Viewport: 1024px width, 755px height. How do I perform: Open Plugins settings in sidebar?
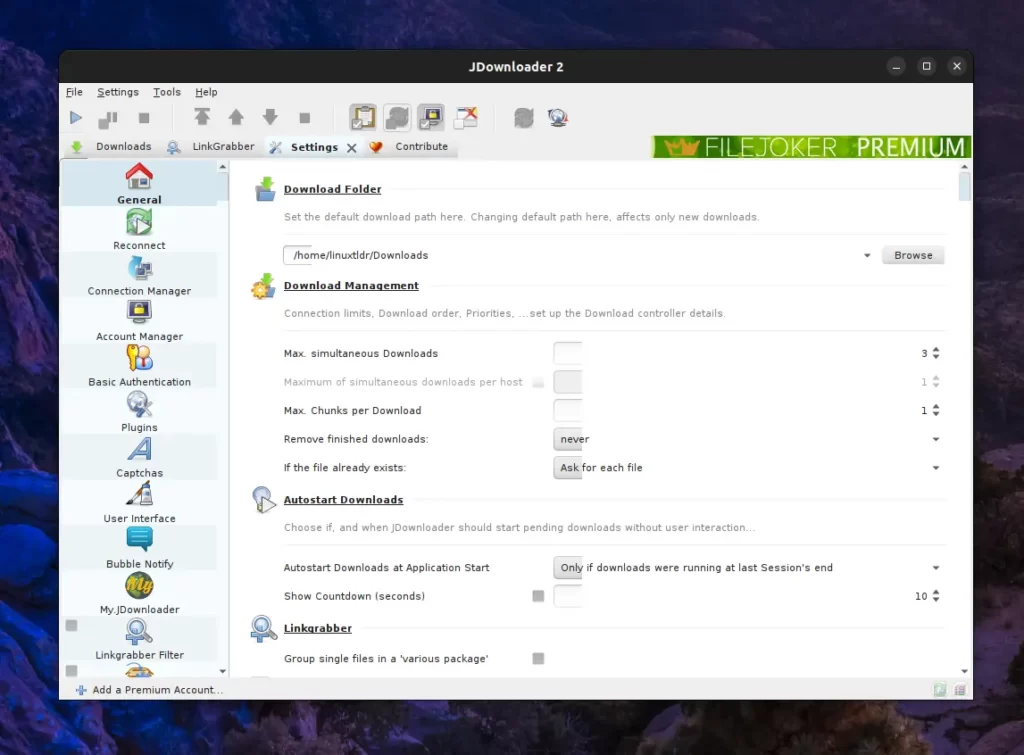click(139, 411)
